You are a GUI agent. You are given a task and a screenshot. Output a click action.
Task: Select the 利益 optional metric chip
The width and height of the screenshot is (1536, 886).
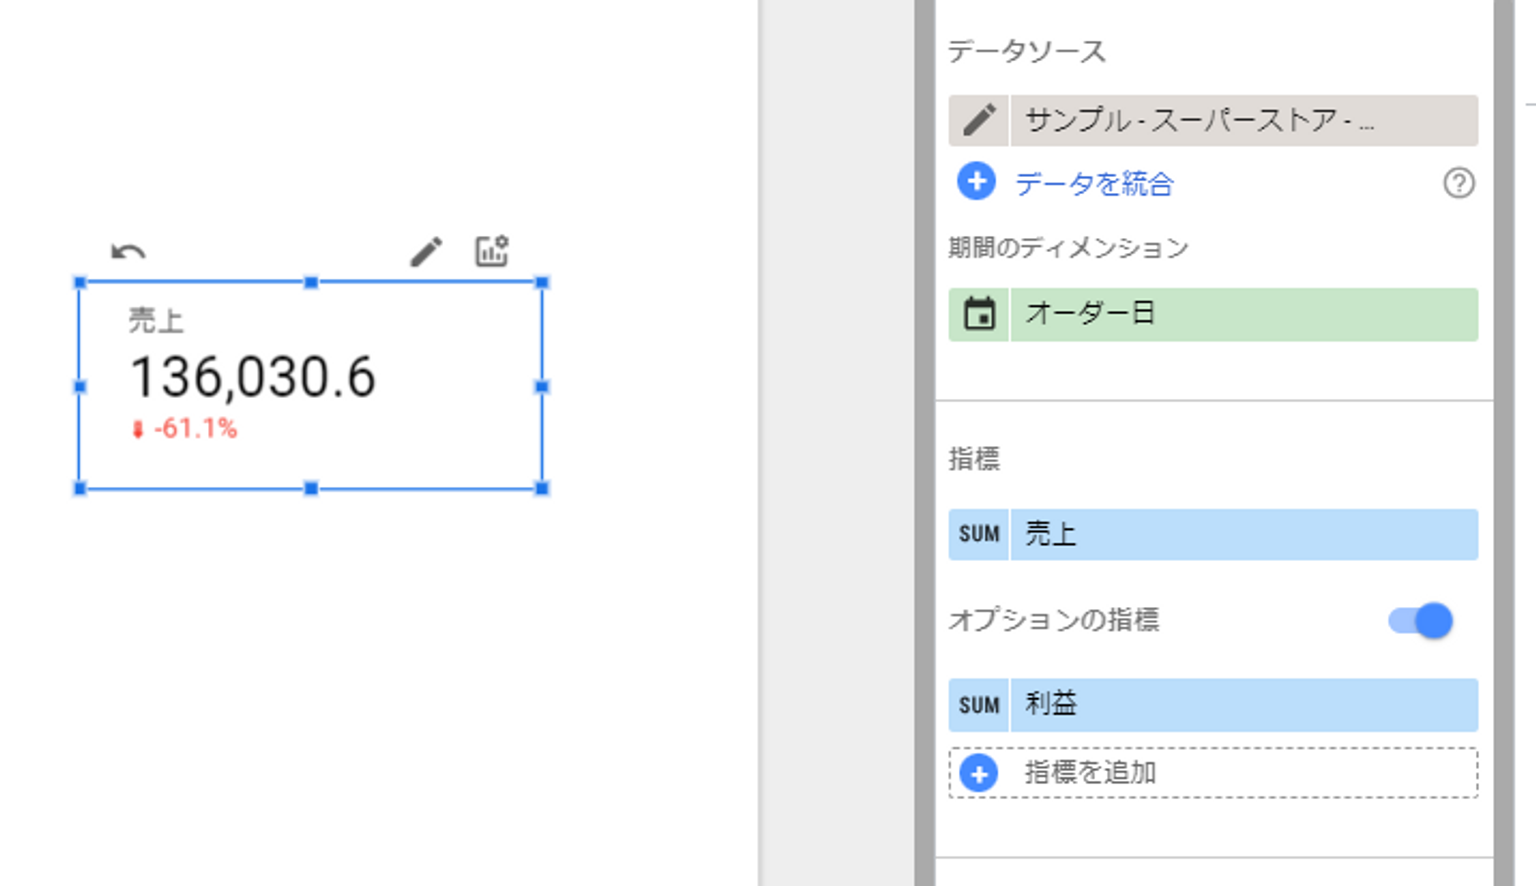(1244, 705)
